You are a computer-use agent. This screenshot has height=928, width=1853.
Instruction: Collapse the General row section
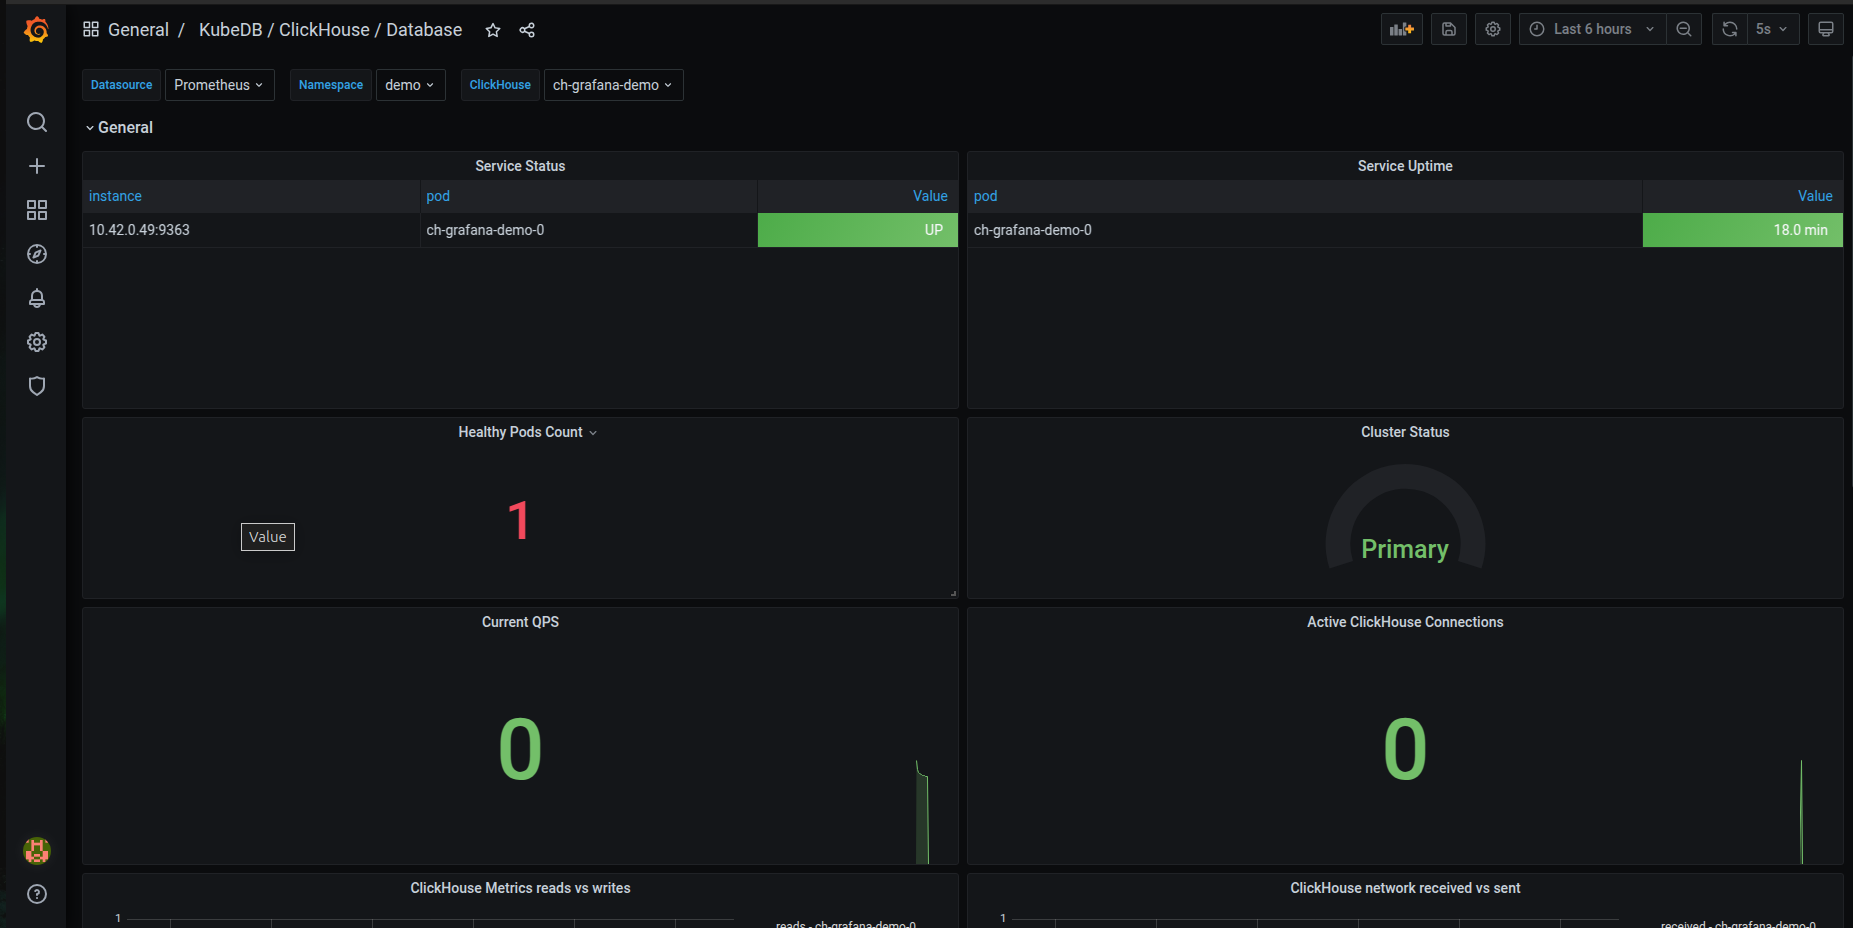[119, 127]
